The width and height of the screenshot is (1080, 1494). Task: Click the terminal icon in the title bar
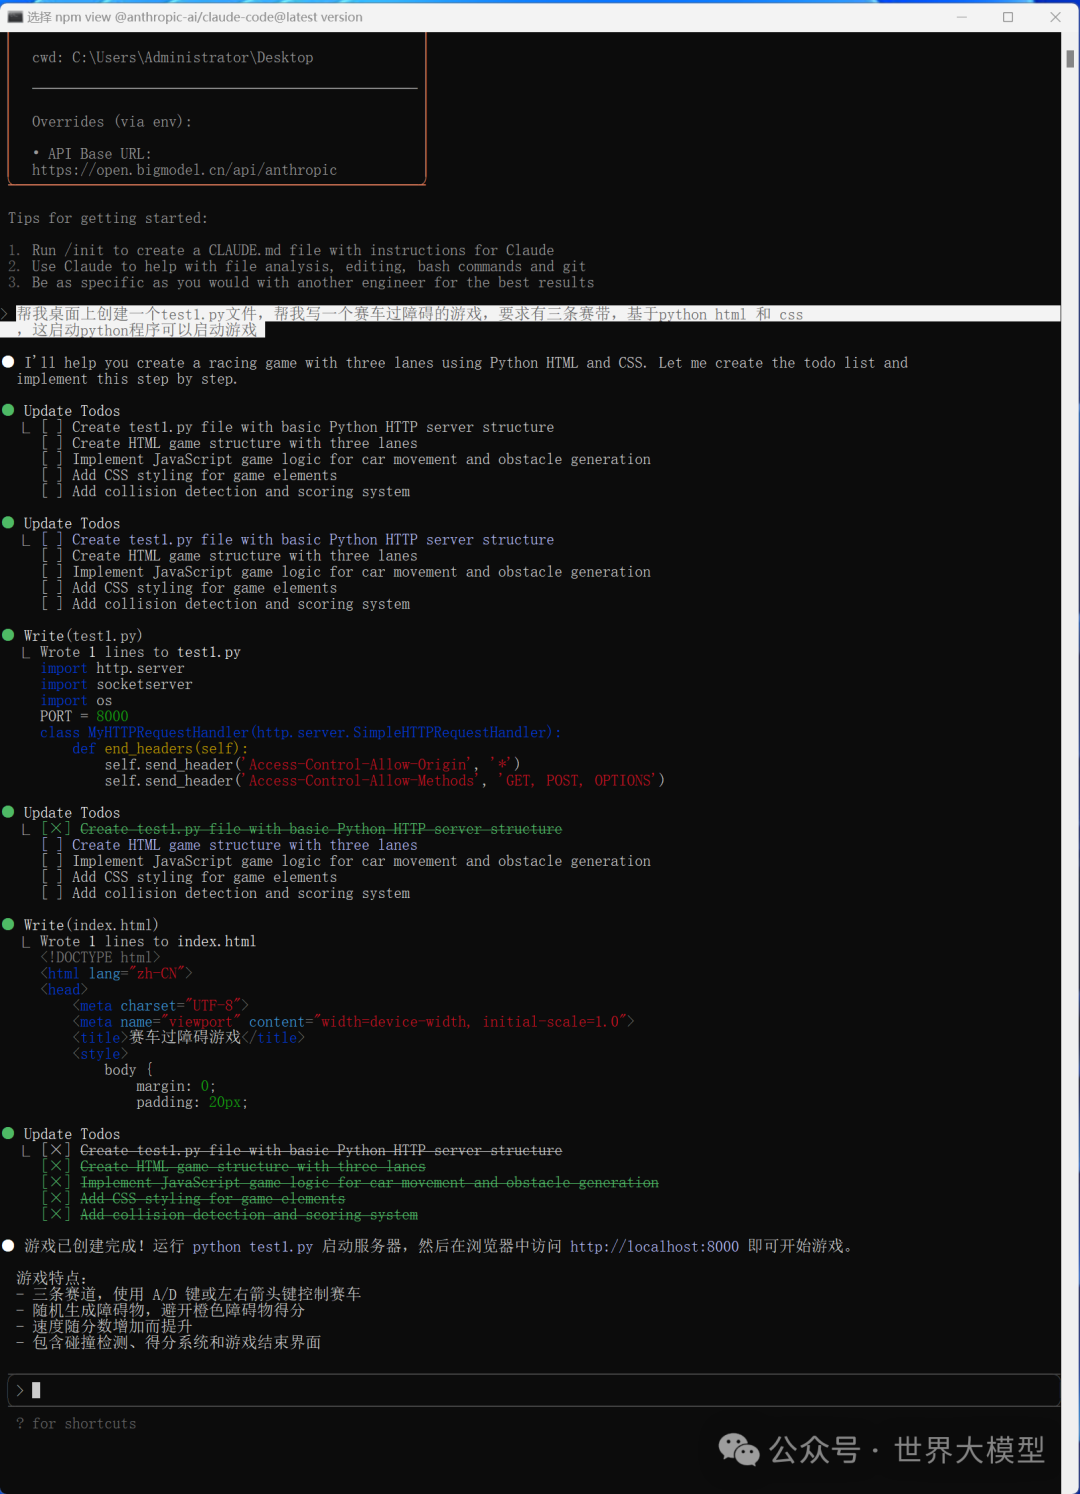pyautogui.click(x=15, y=17)
